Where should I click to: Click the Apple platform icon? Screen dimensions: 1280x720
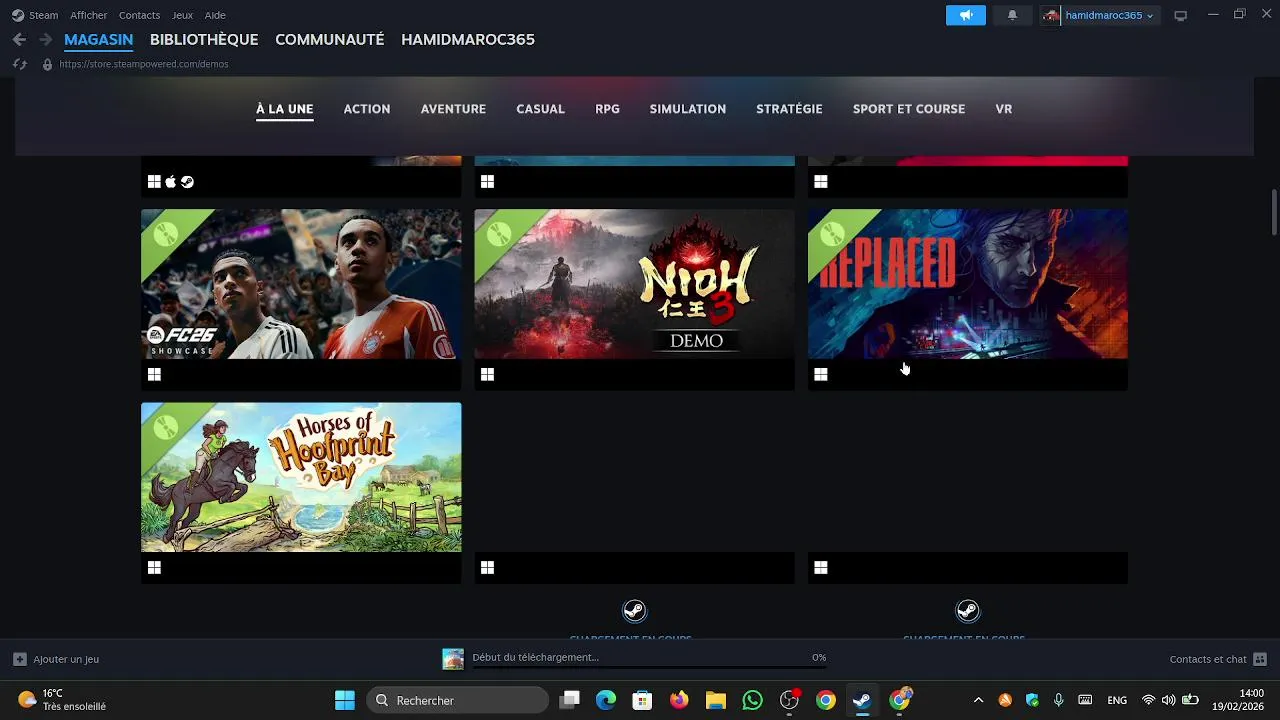coord(171,182)
